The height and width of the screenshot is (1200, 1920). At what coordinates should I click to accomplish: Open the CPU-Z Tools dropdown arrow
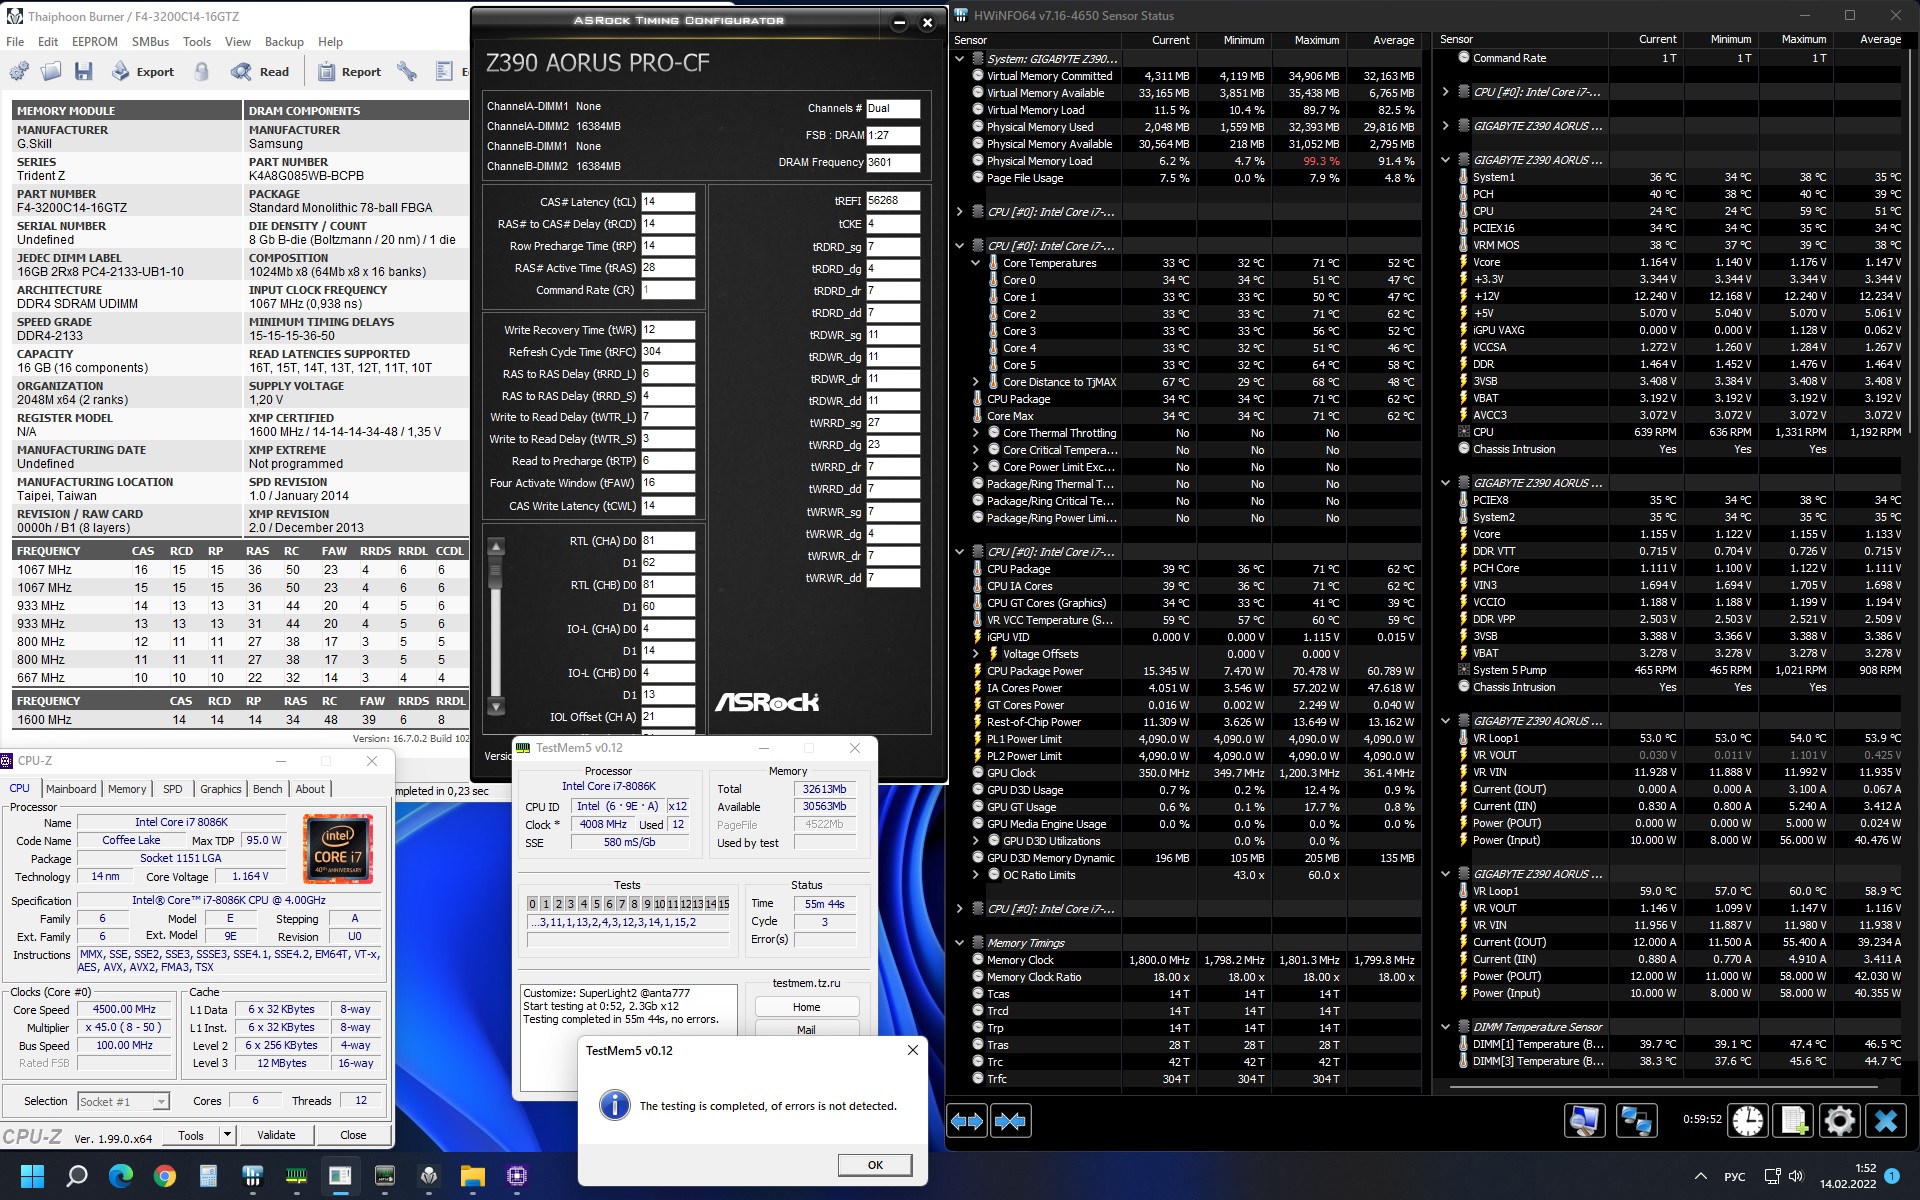click(228, 1135)
